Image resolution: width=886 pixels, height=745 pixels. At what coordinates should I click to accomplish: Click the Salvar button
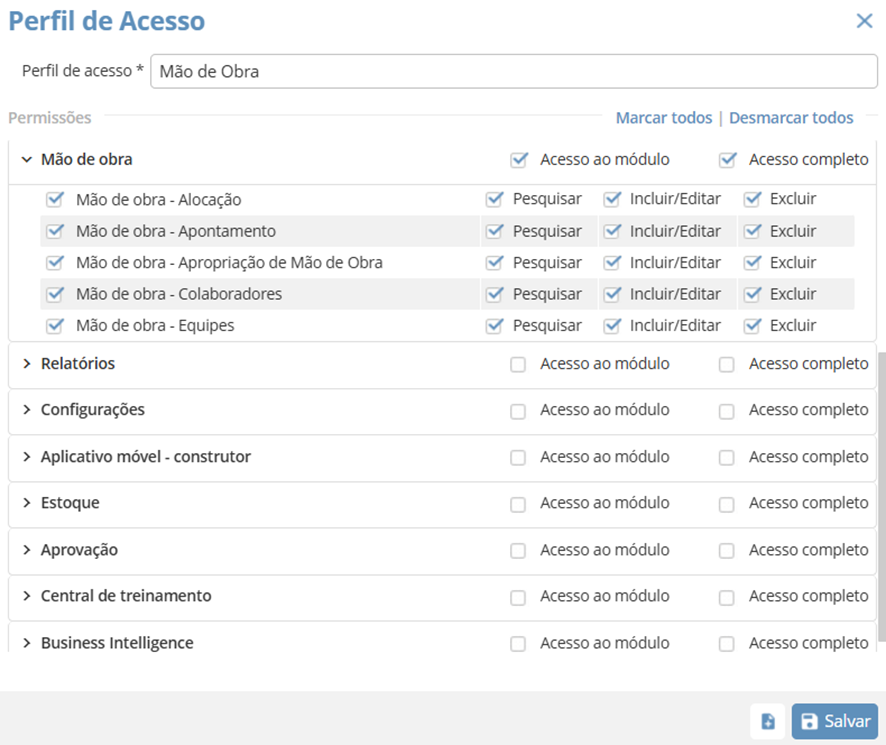[x=835, y=721]
